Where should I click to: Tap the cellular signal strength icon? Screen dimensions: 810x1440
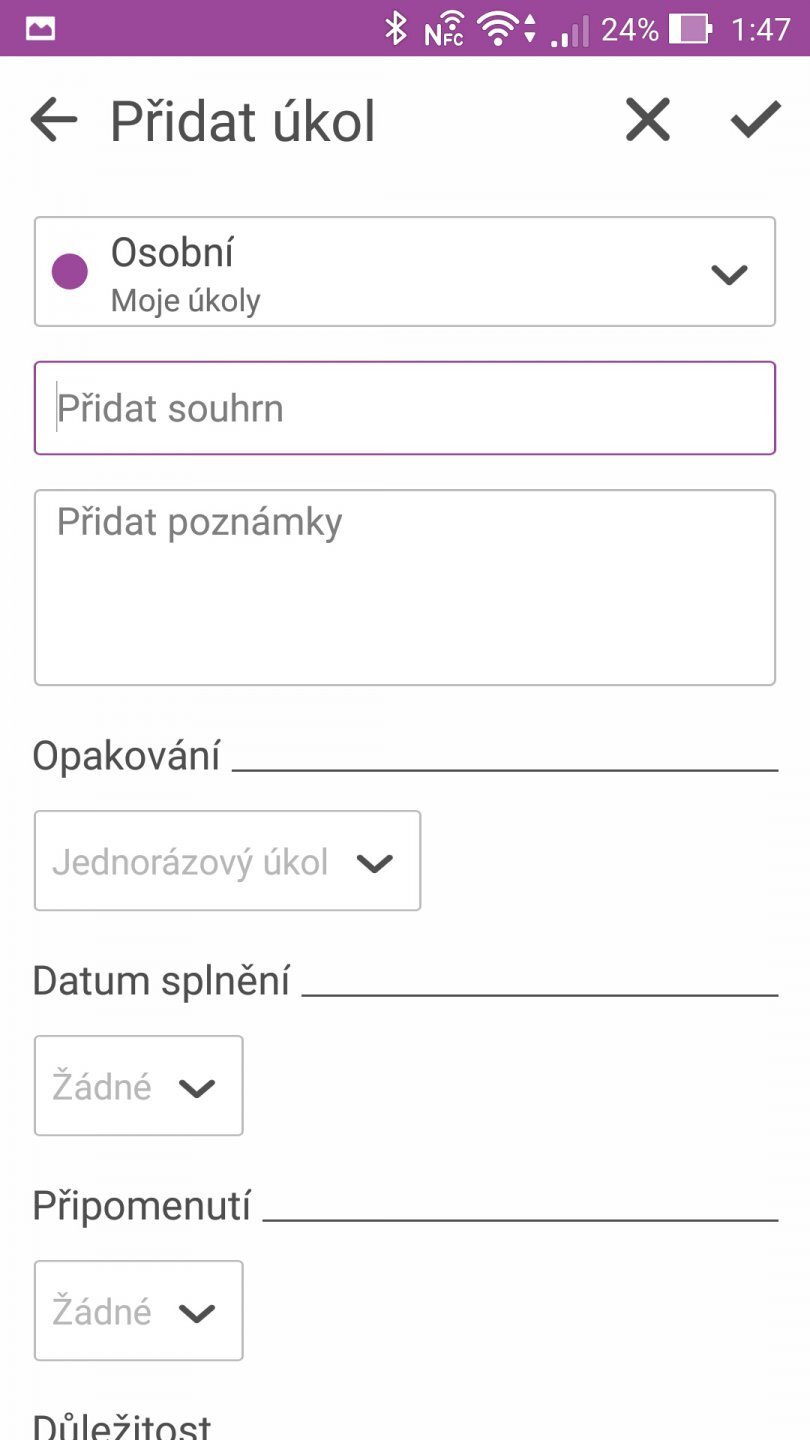pyautogui.click(x=569, y=31)
